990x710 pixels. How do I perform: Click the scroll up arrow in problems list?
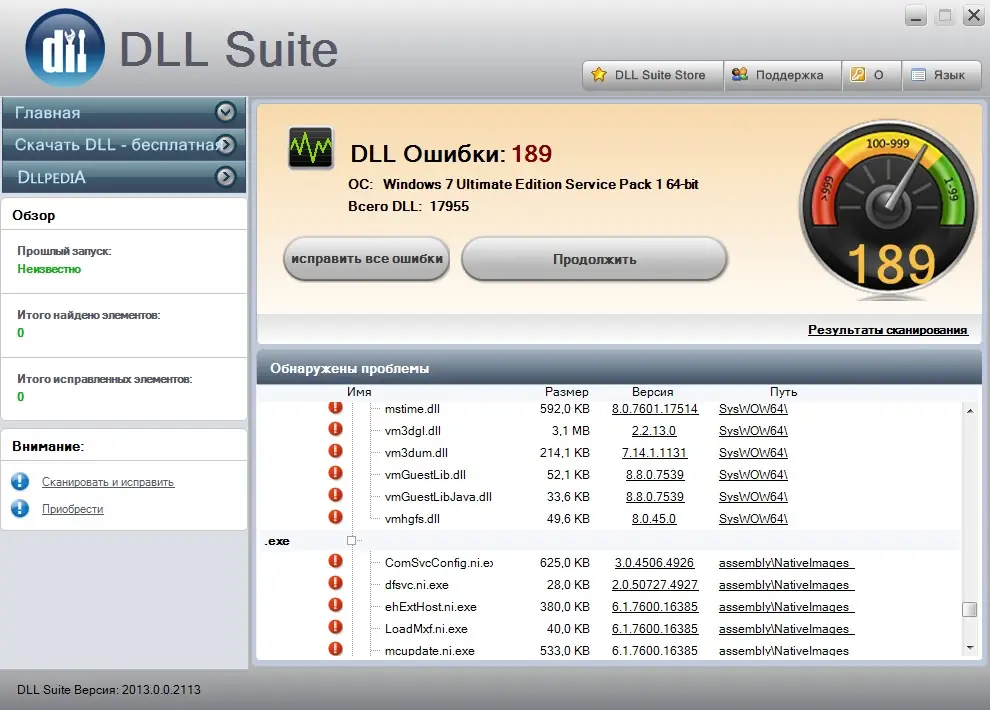pyautogui.click(x=969, y=411)
